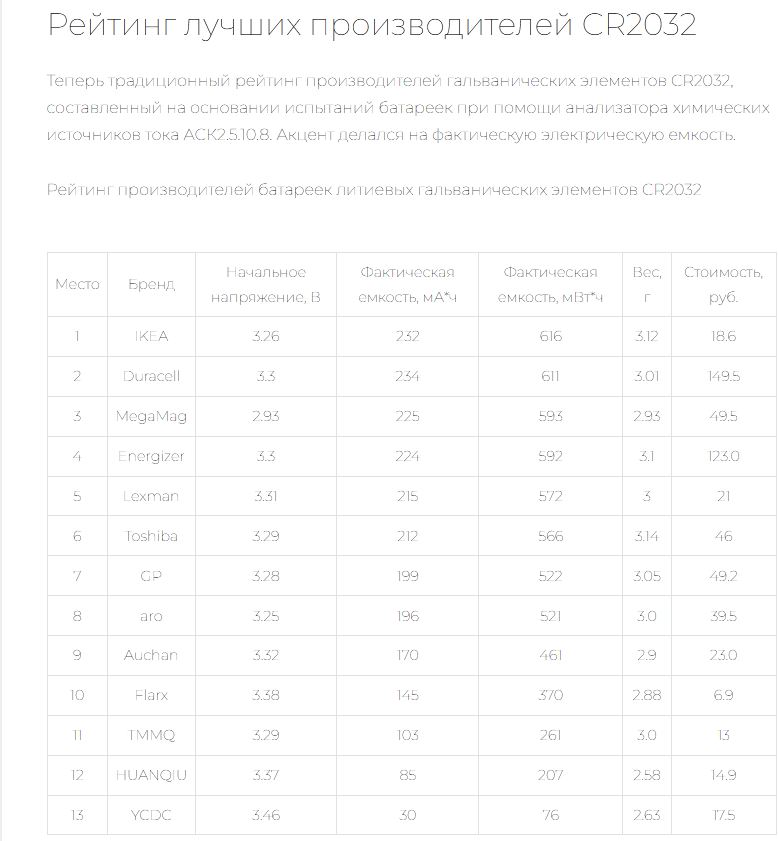Click the "Место" column header
Viewport: 778px width, 841px height.
click(x=77, y=284)
